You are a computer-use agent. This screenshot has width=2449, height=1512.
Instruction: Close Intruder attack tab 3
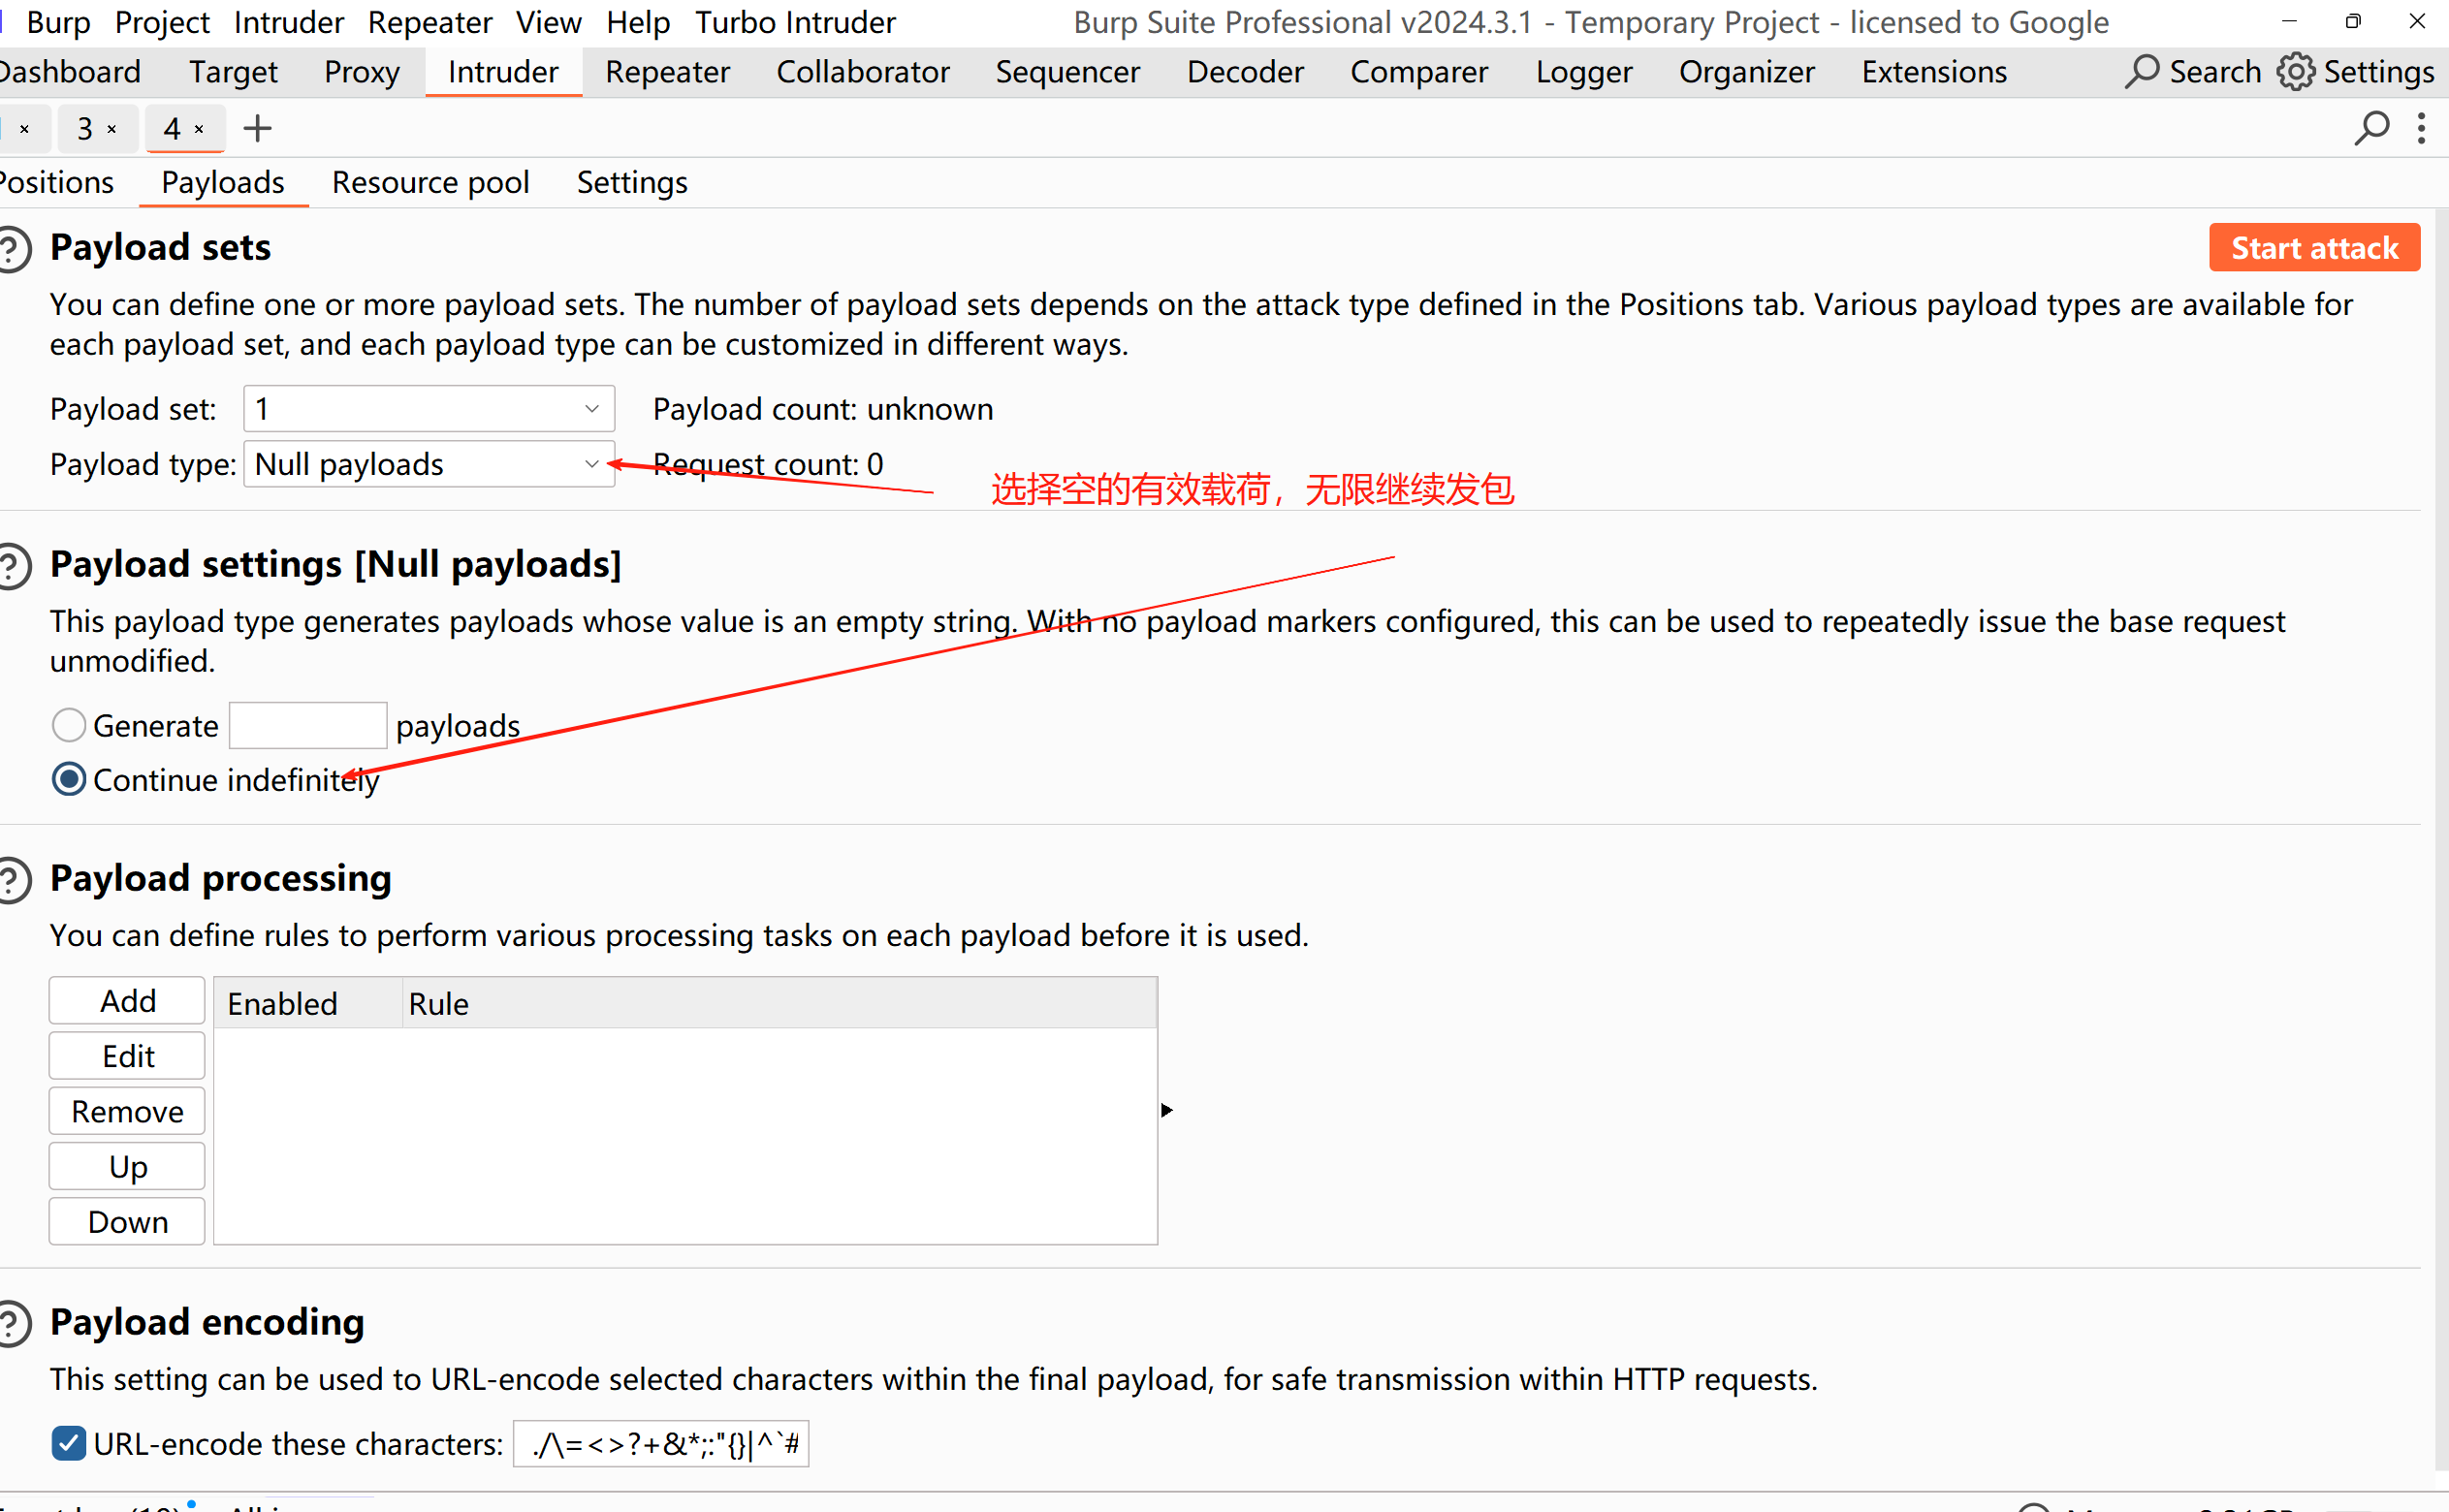[112, 129]
